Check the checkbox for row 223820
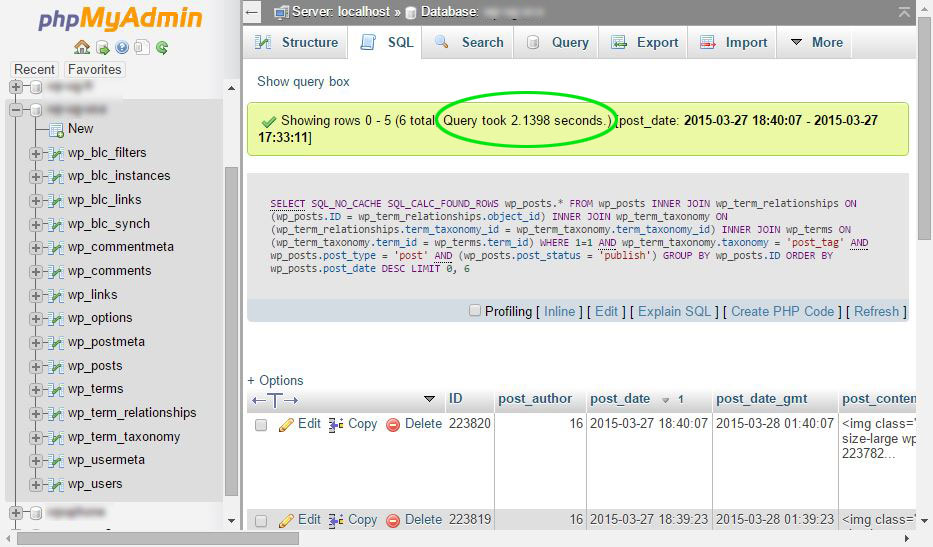 pos(261,425)
